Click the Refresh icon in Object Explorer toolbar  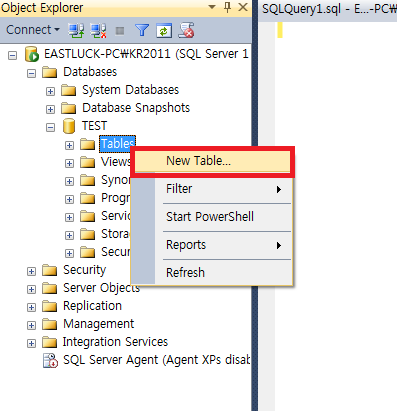click(164, 31)
